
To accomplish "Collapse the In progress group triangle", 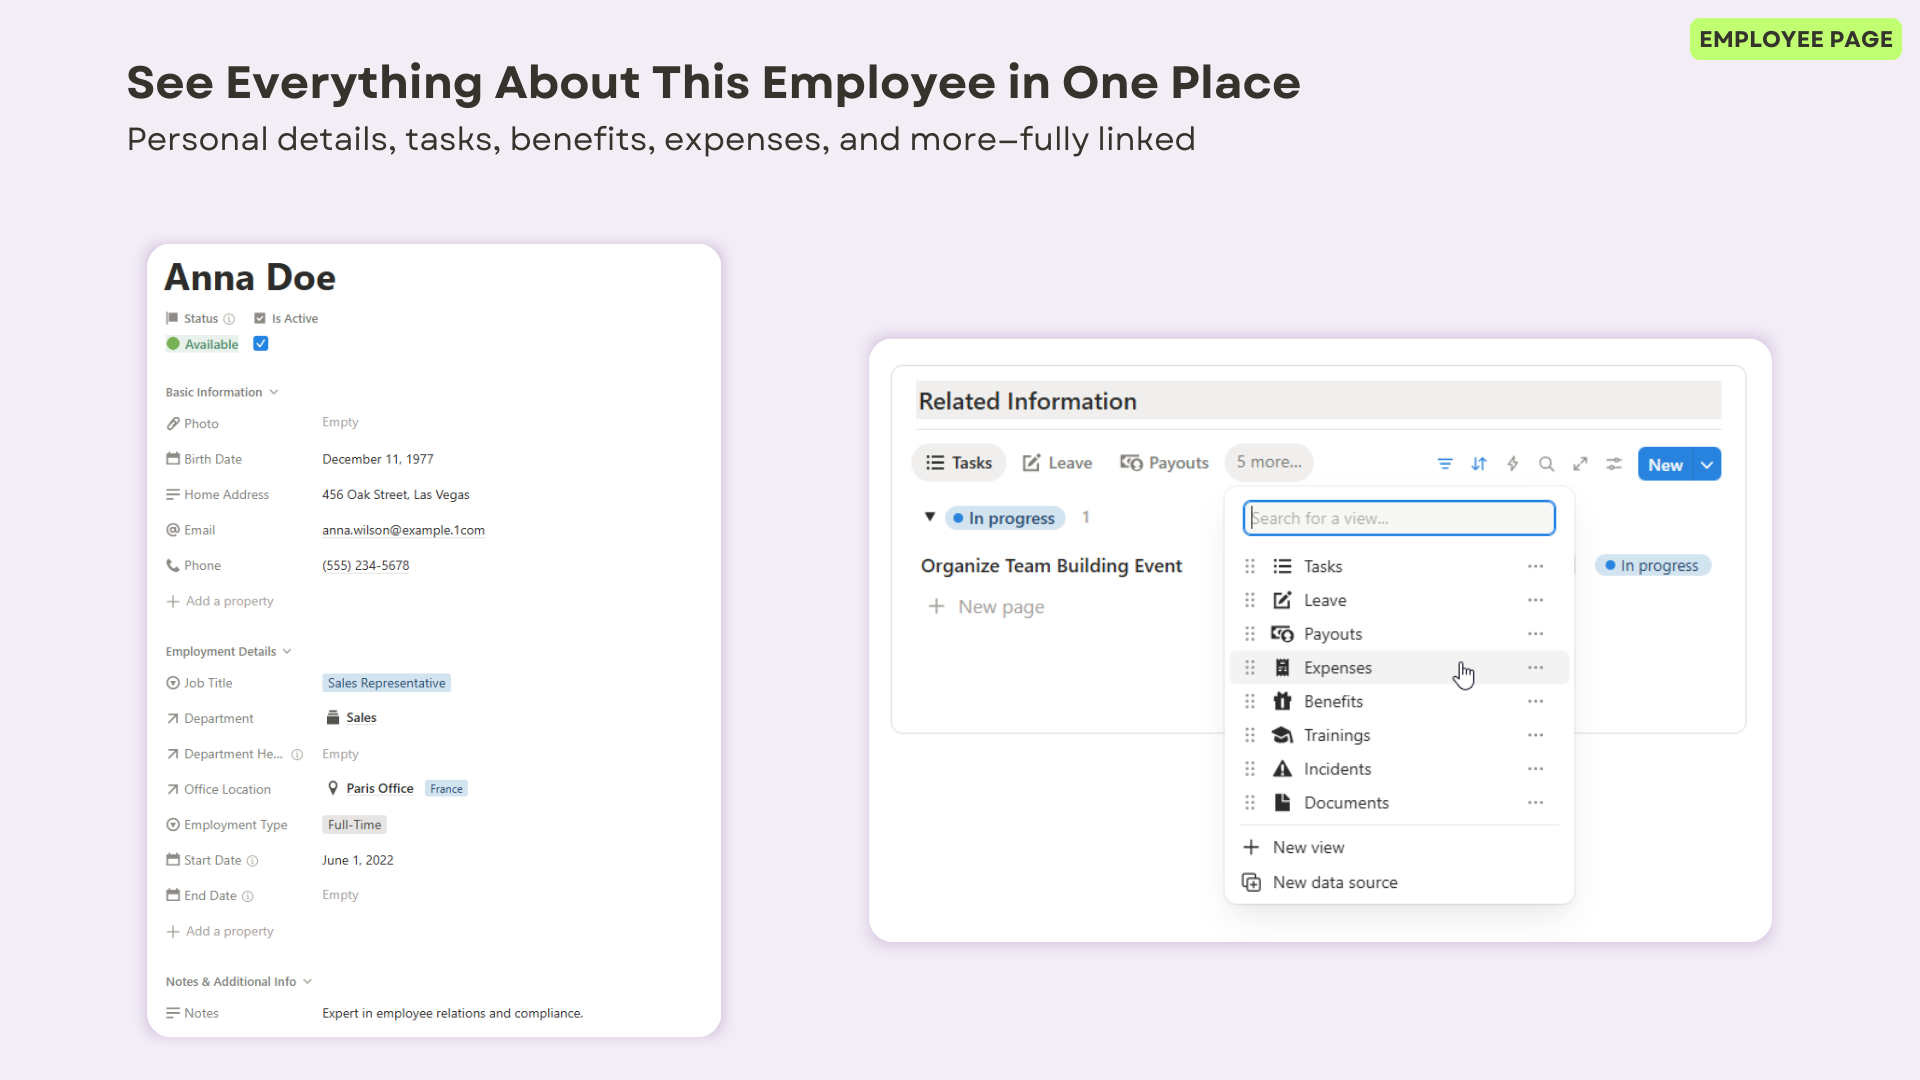I will [930, 517].
